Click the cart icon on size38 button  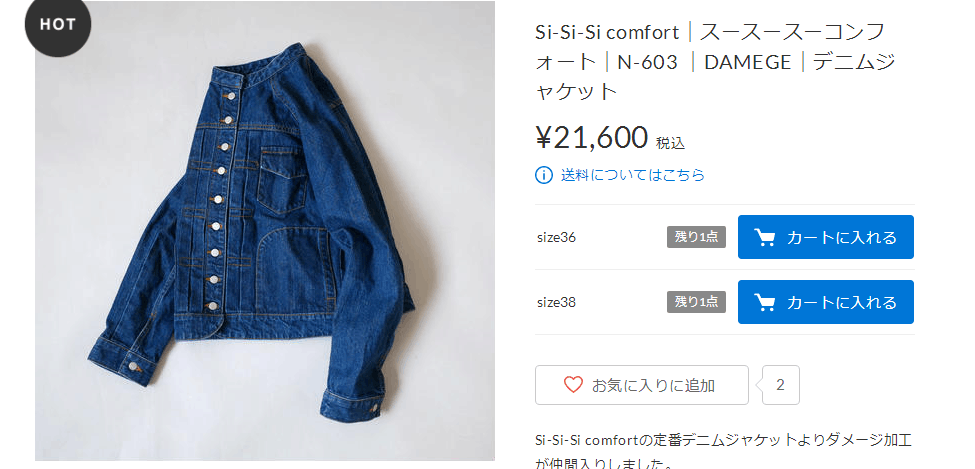(x=764, y=302)
